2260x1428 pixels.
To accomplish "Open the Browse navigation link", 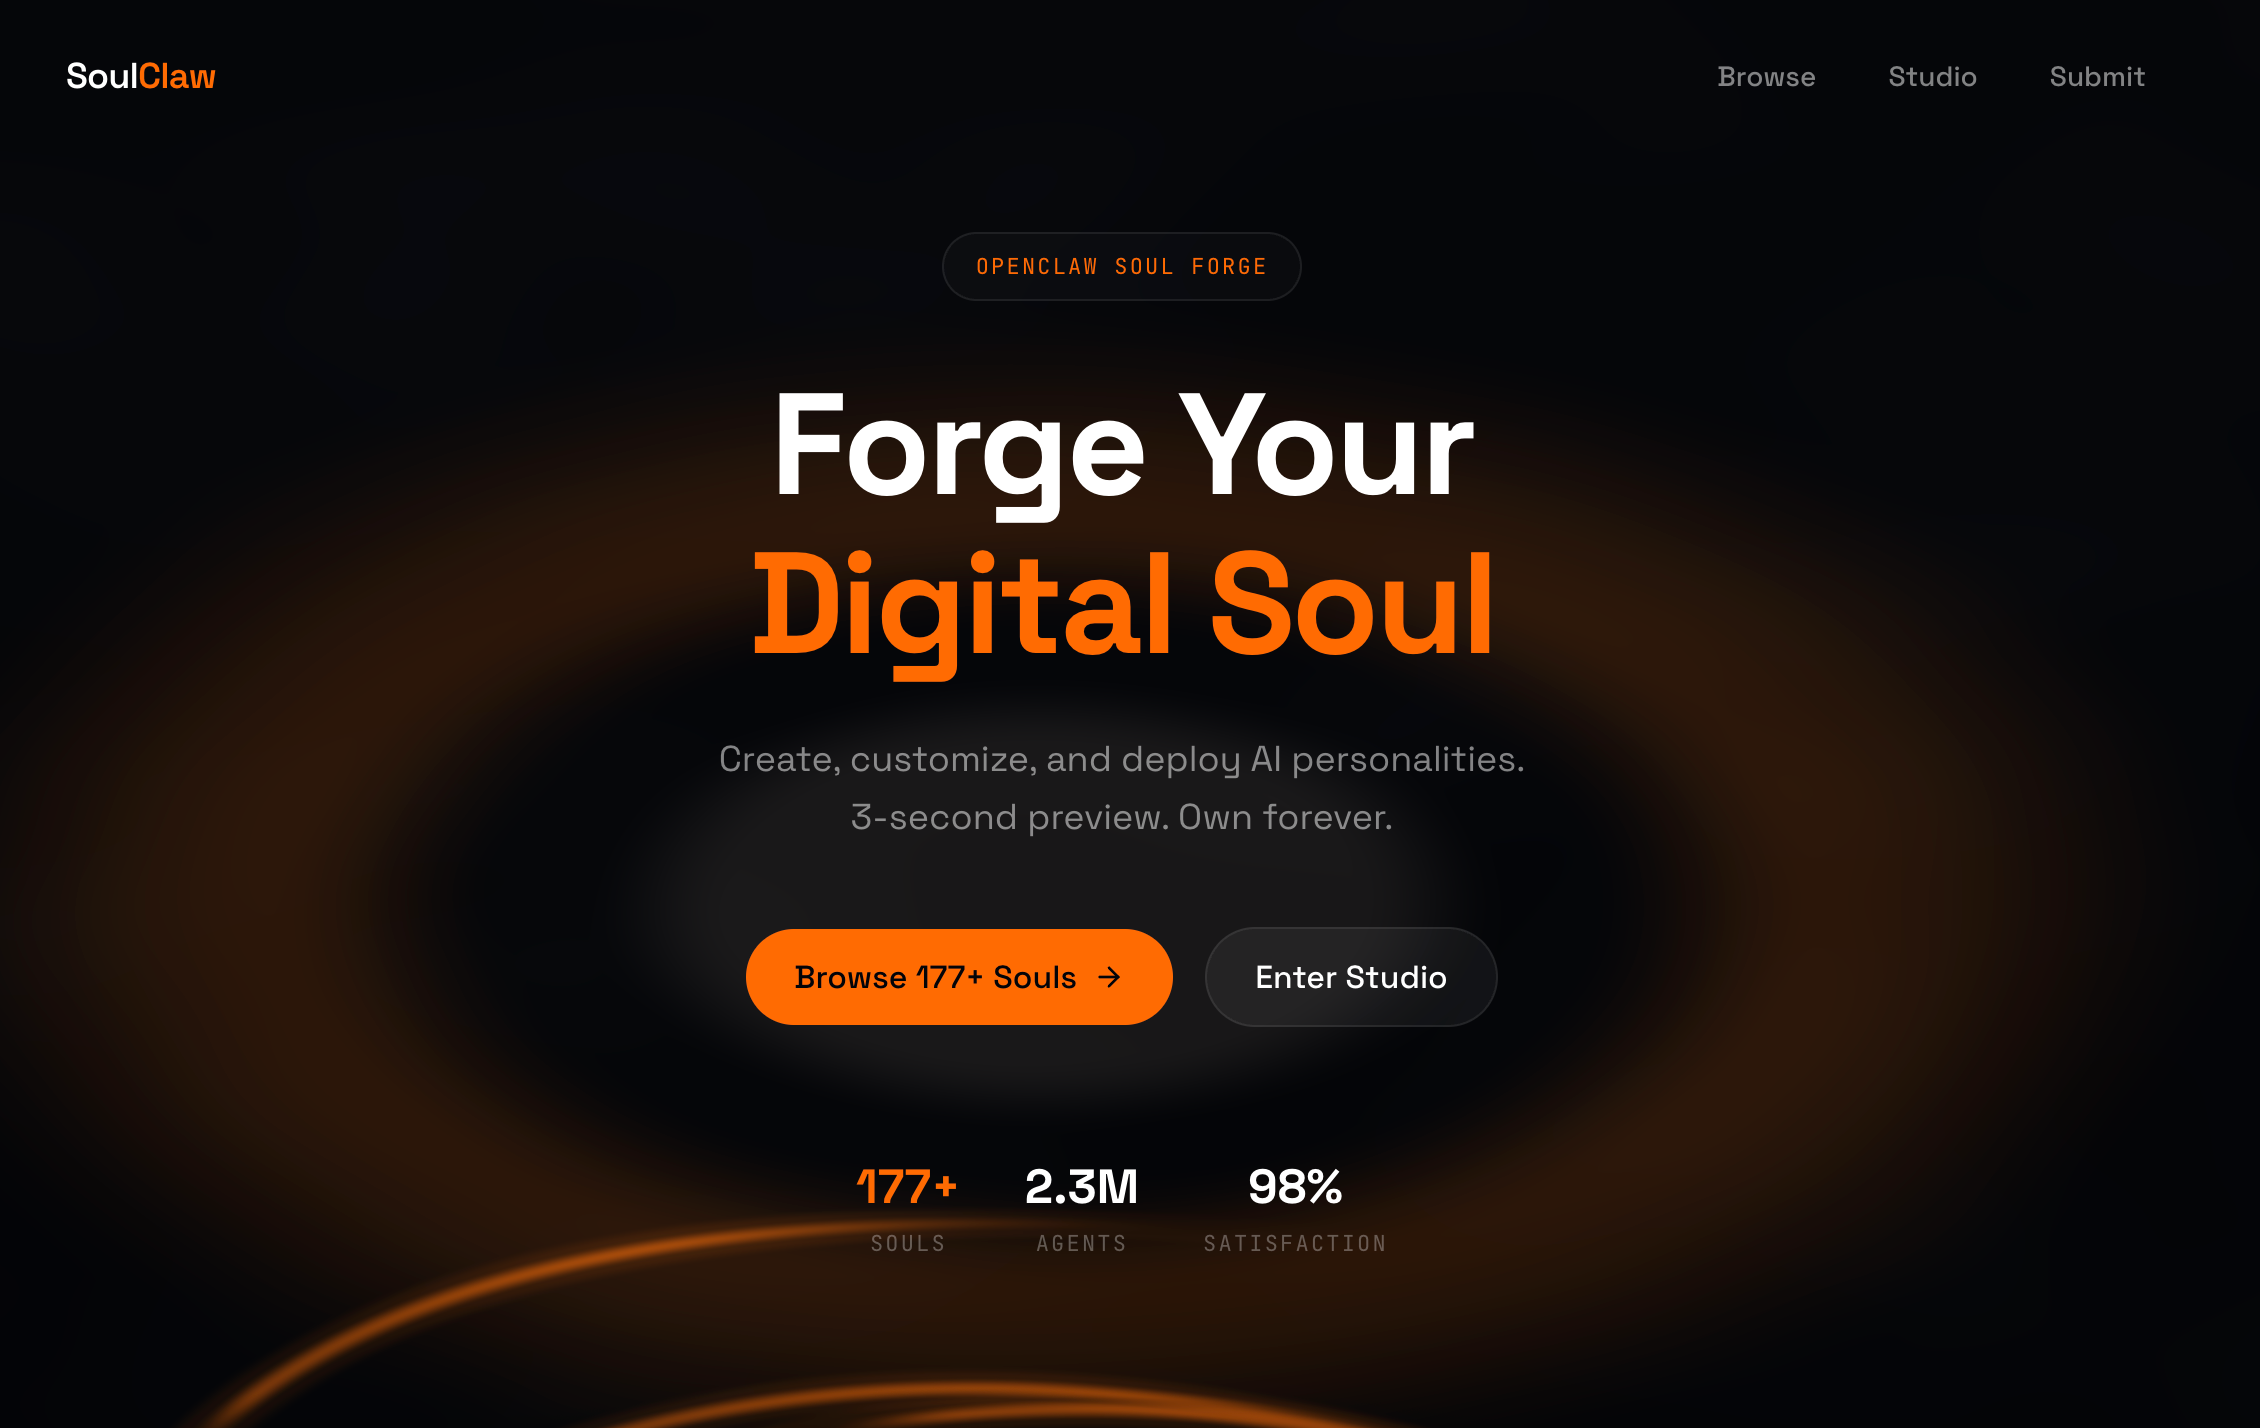I will [1766, 76].
